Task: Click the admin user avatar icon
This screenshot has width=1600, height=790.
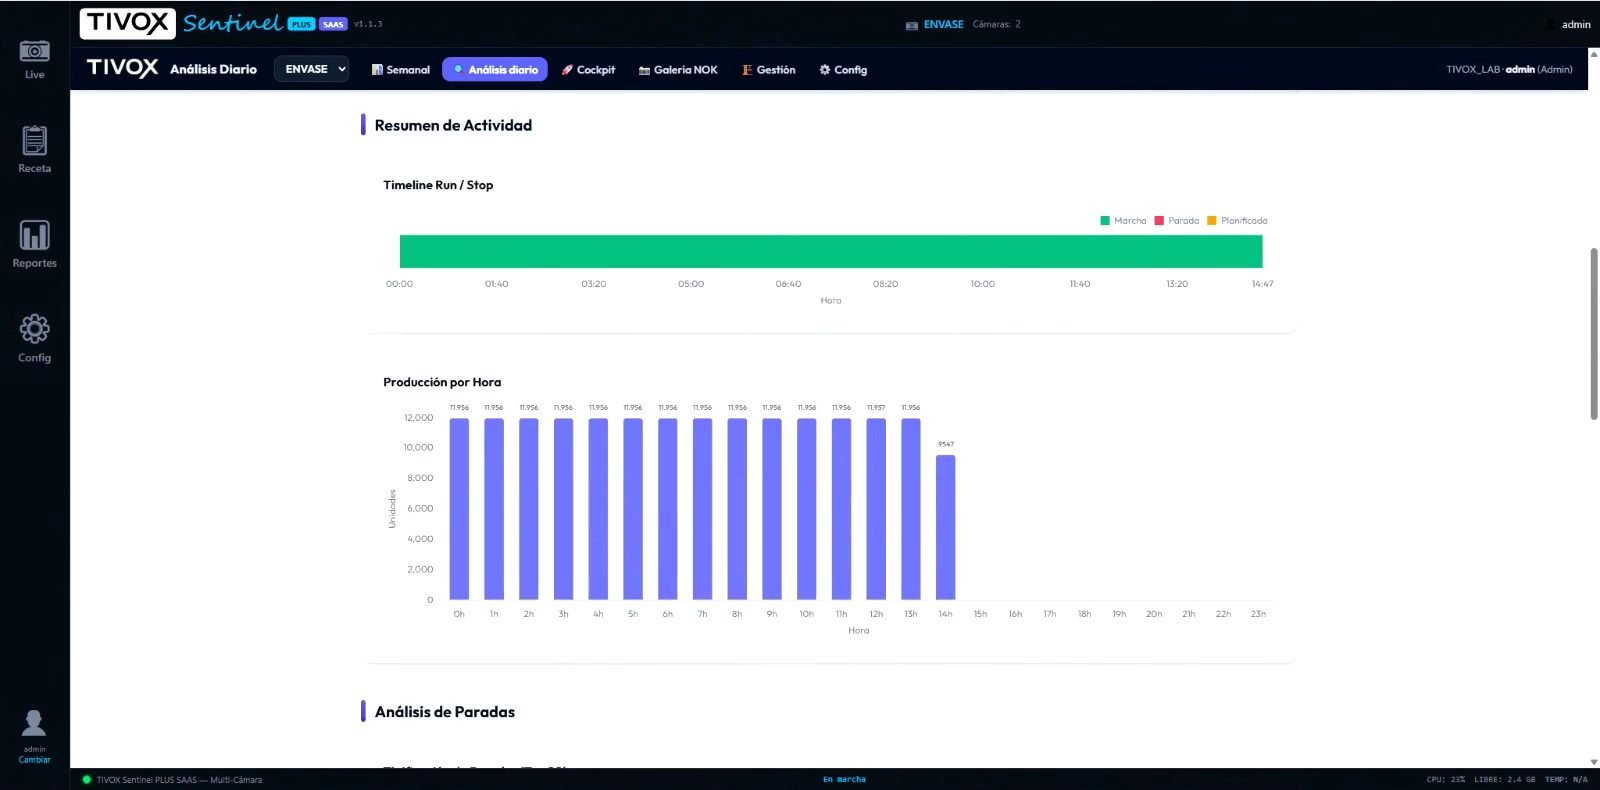Action: (34, 724)
